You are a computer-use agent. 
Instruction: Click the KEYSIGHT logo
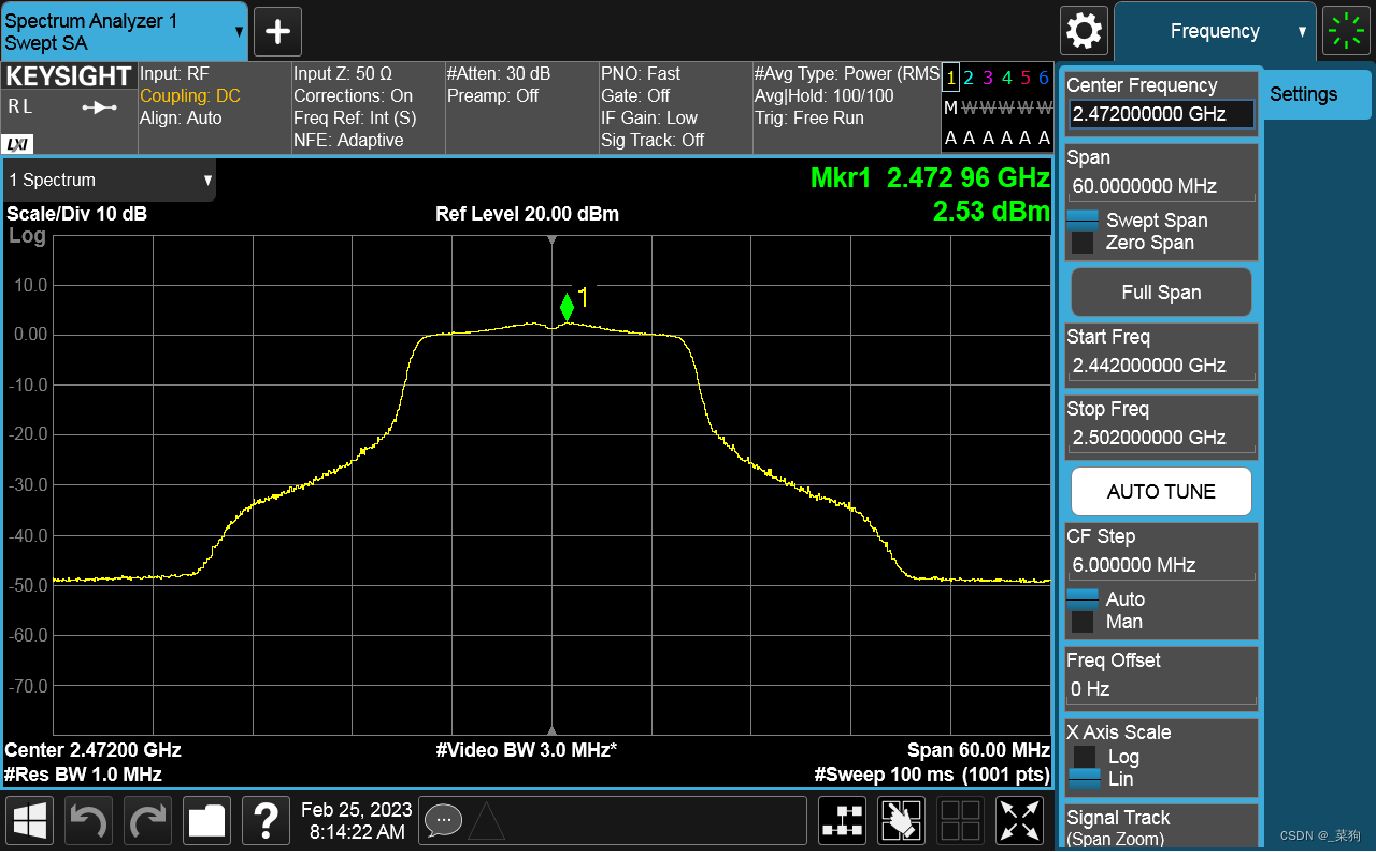[69, 76]
